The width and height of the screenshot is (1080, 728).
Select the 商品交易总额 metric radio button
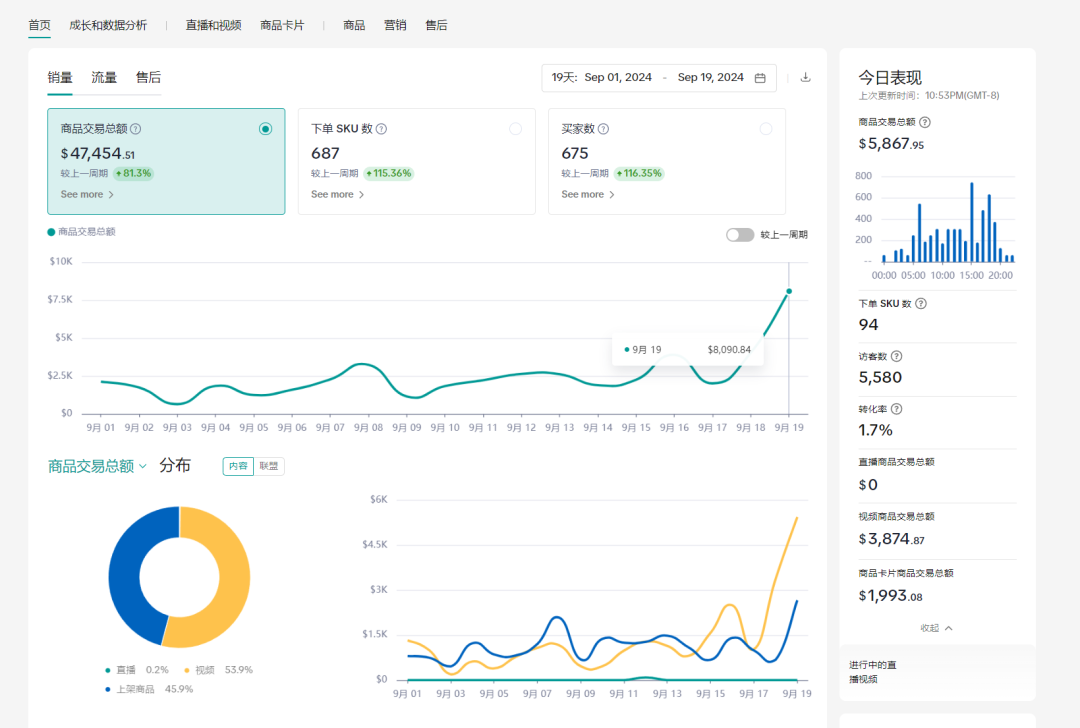(265, 129)
